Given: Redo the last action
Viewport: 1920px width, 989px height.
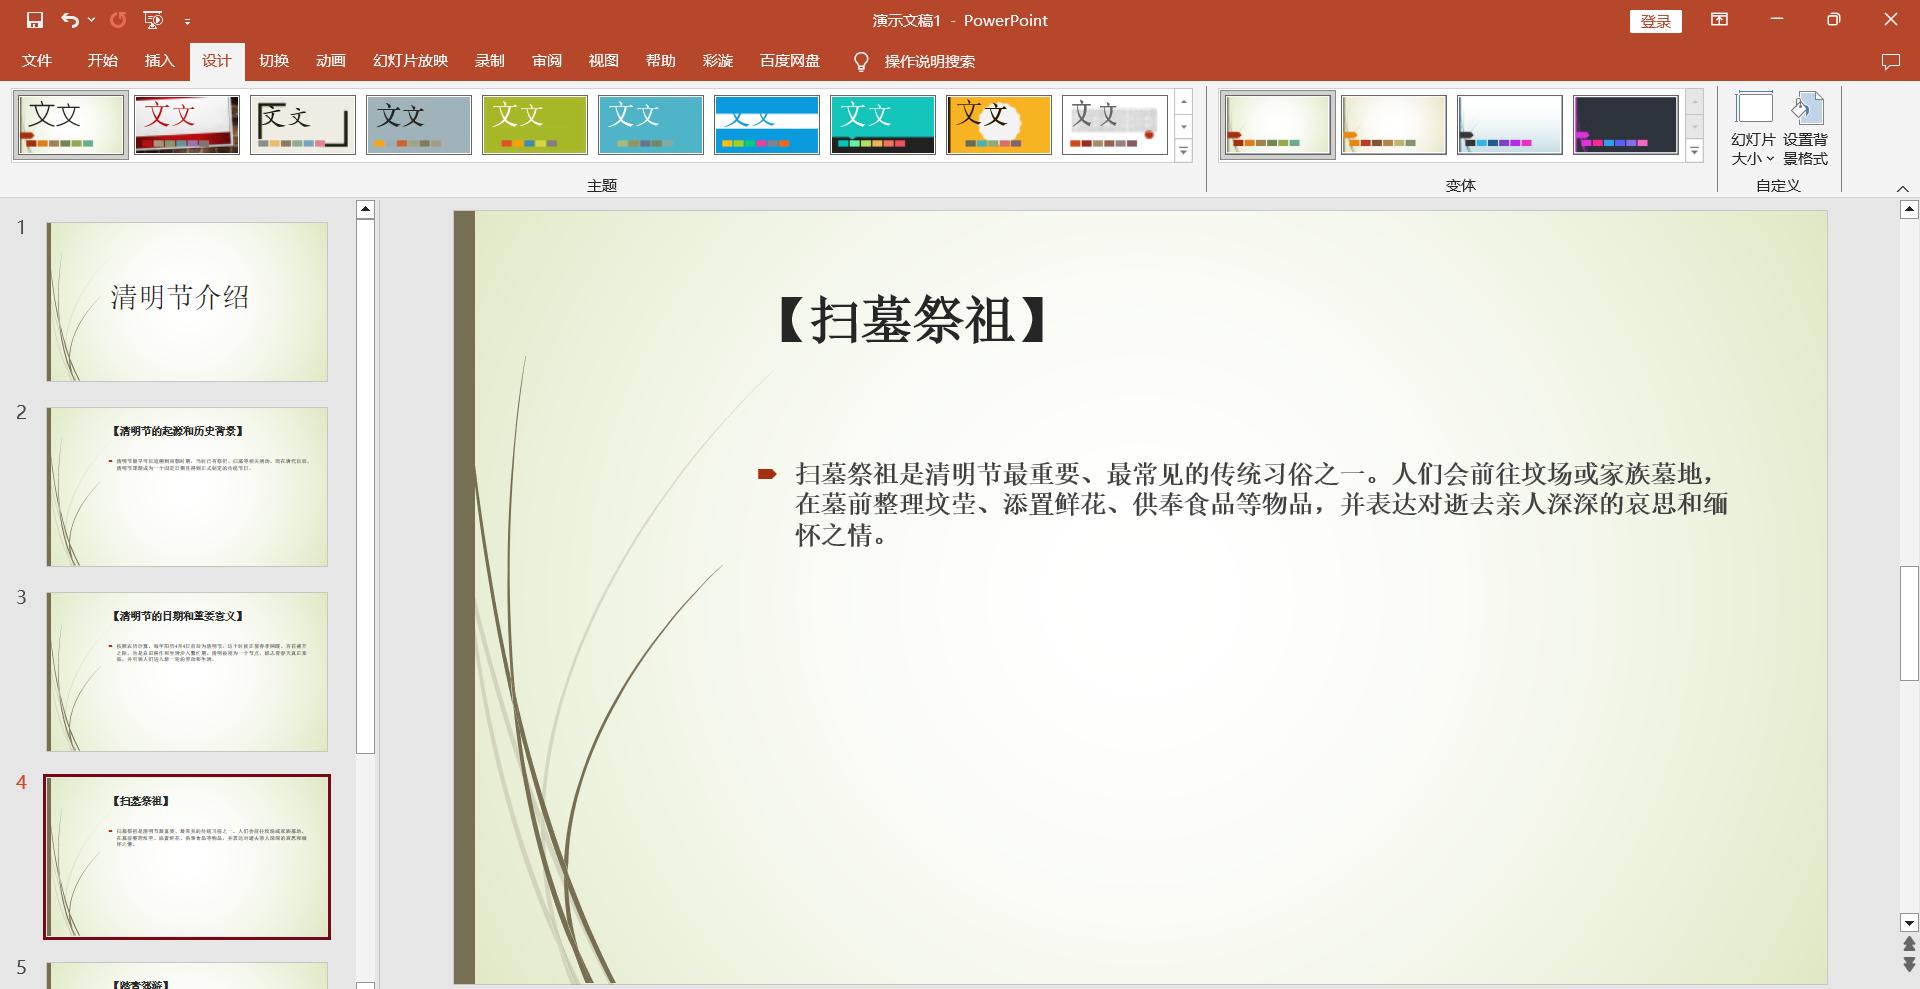Looking at the screenshot, I should [119, 20].
